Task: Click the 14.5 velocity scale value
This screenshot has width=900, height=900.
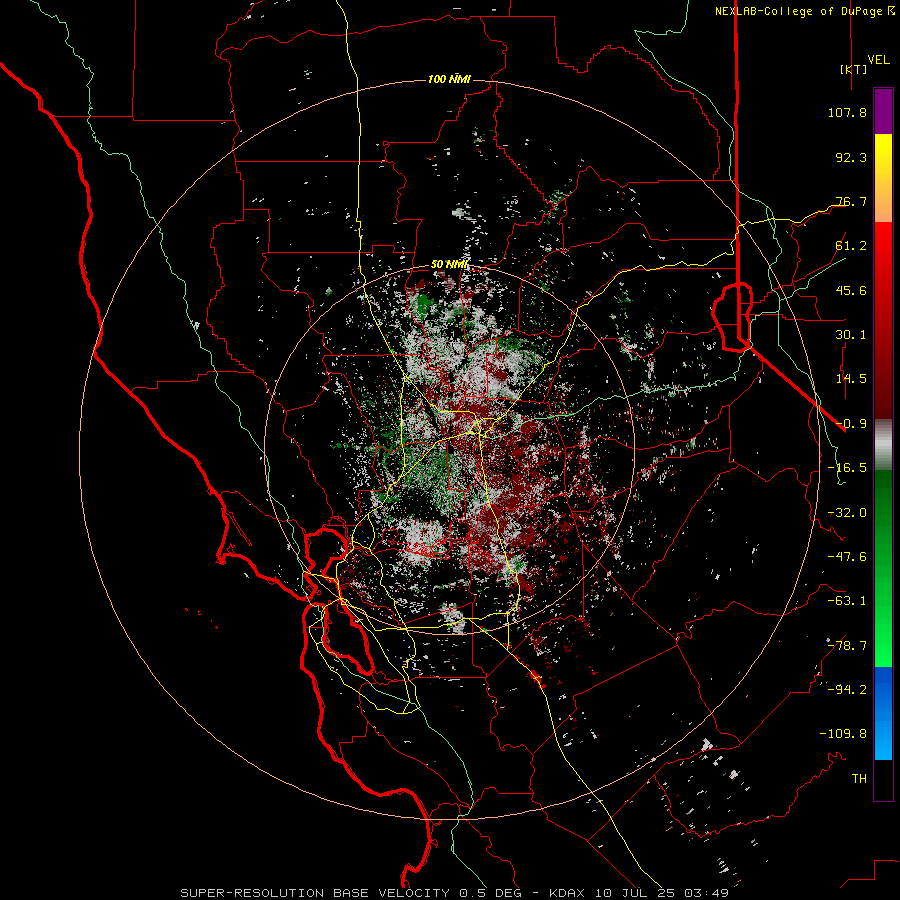Action: point(851,379)
